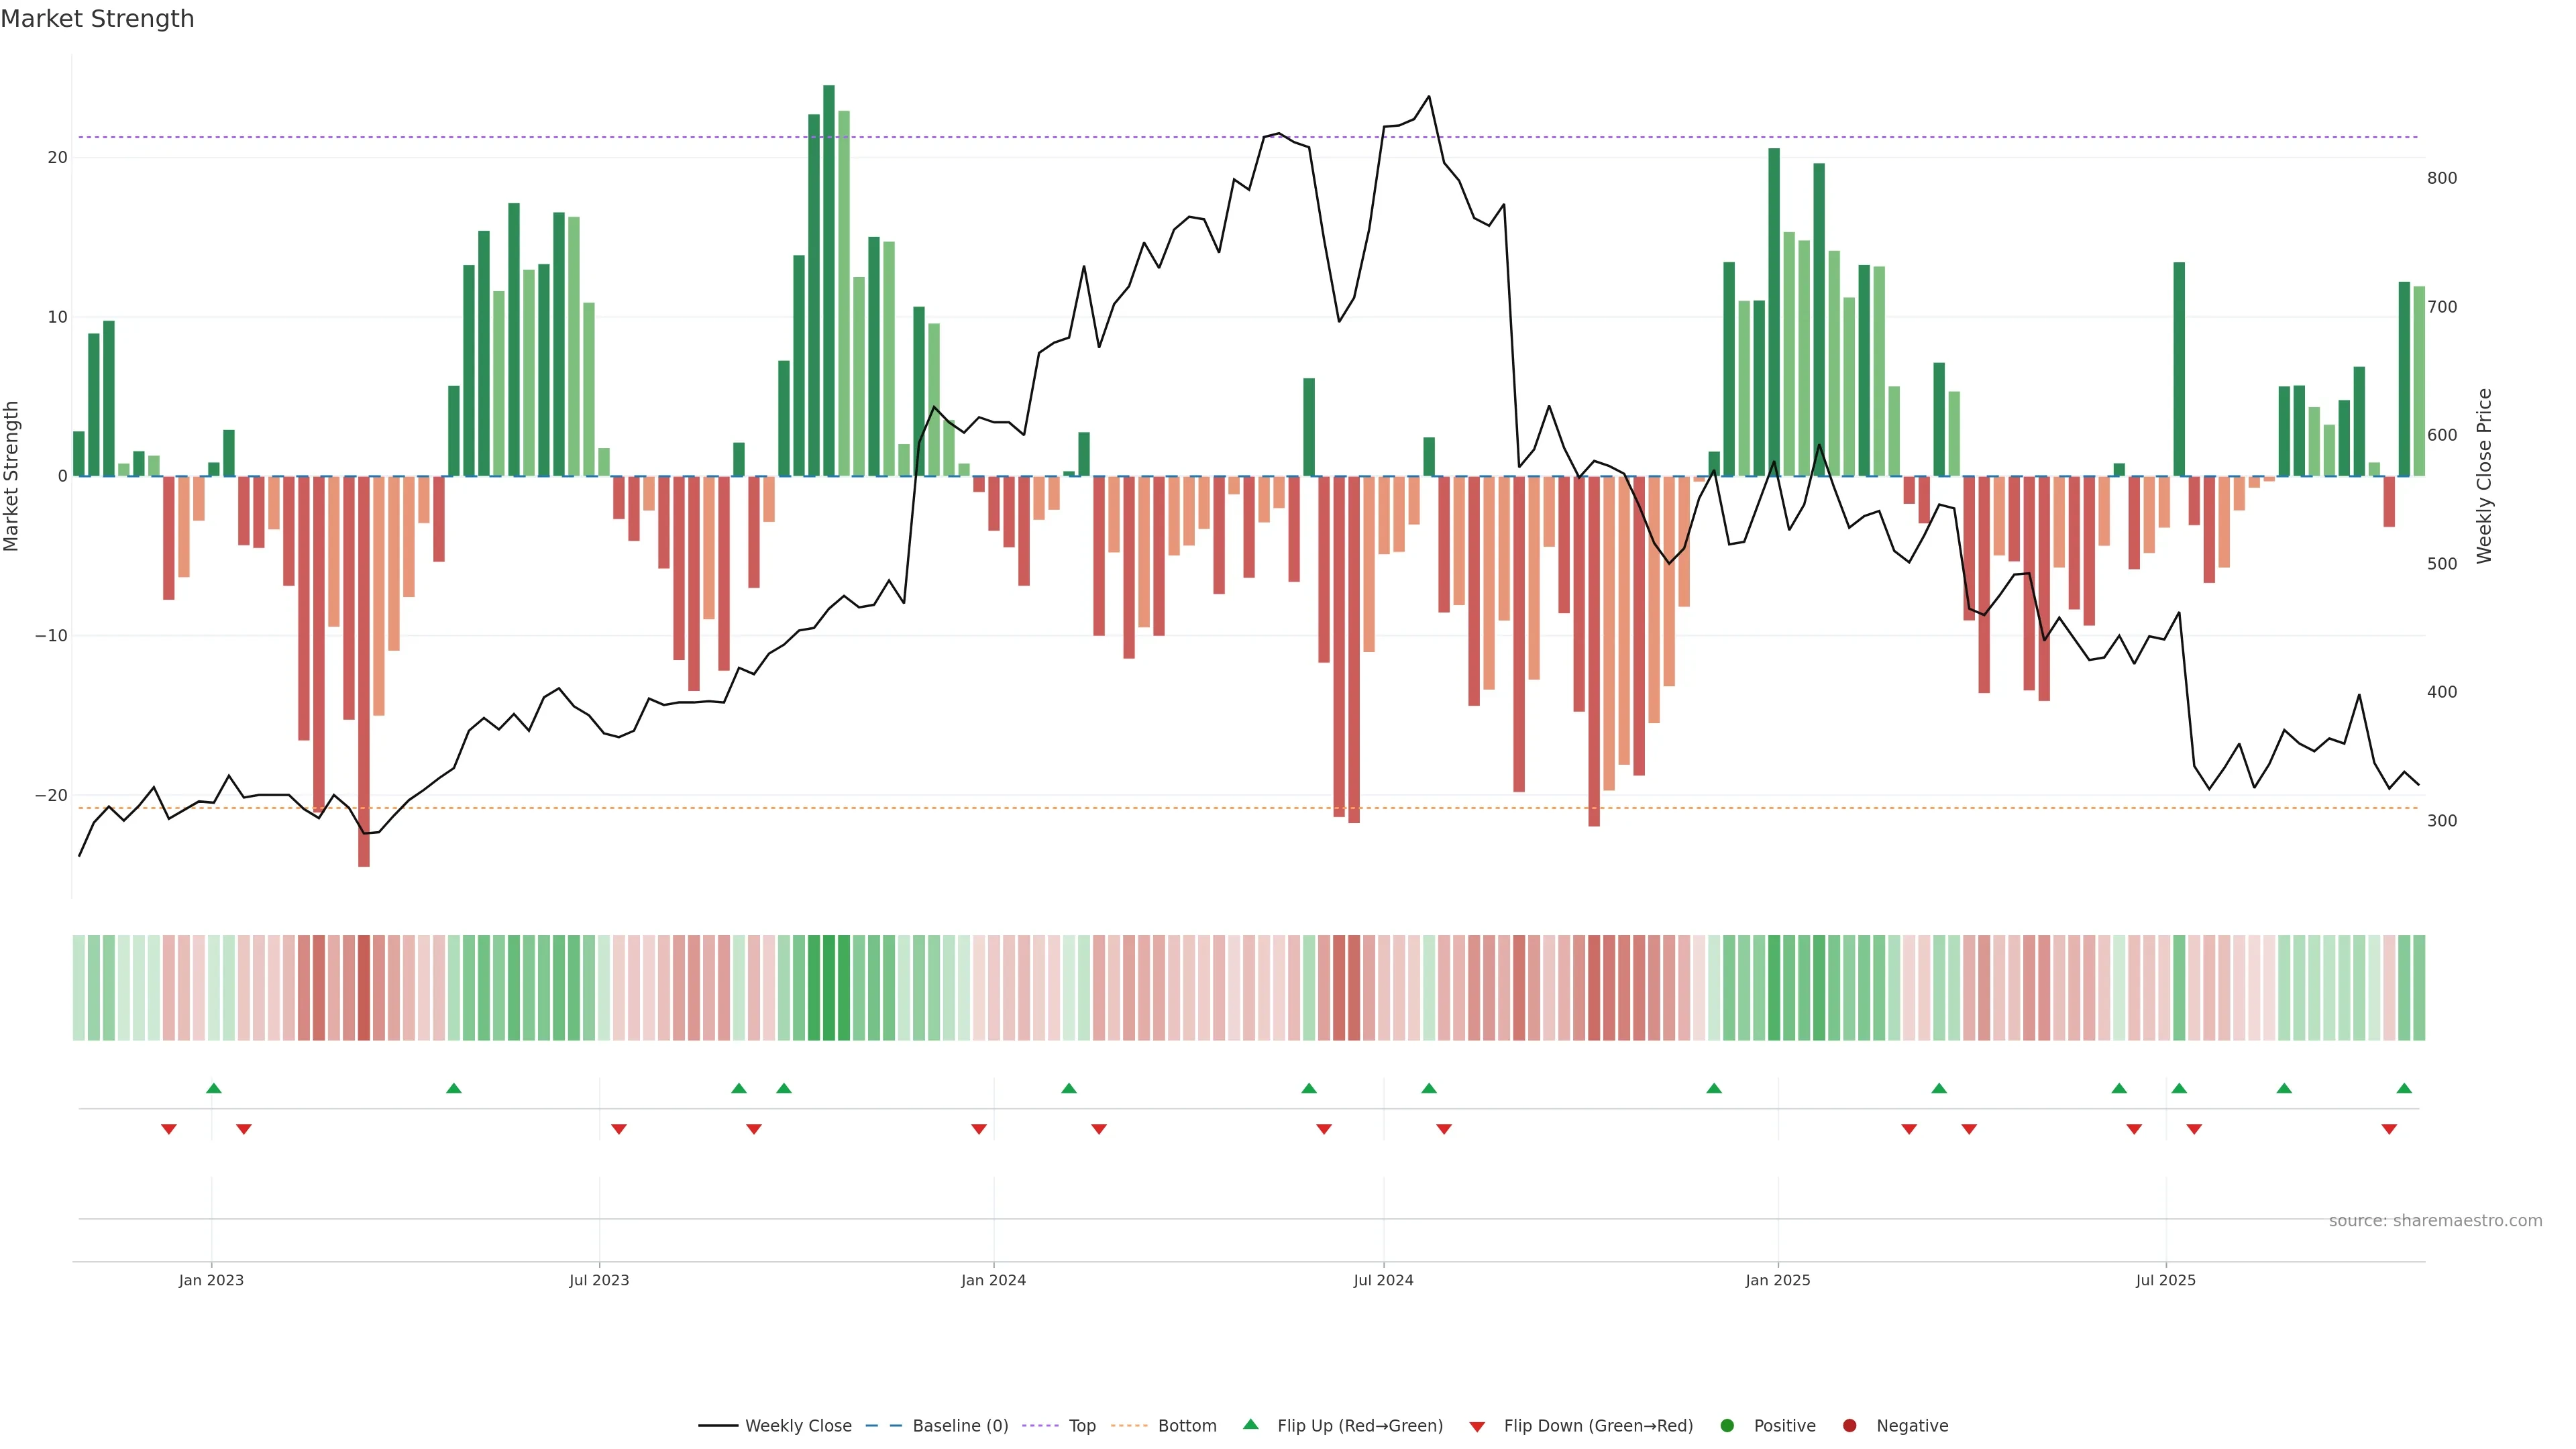2576x1449 pixels.
Task: Click the Flip Down triangle icon in legend
Action: tap(1477, 1427)
